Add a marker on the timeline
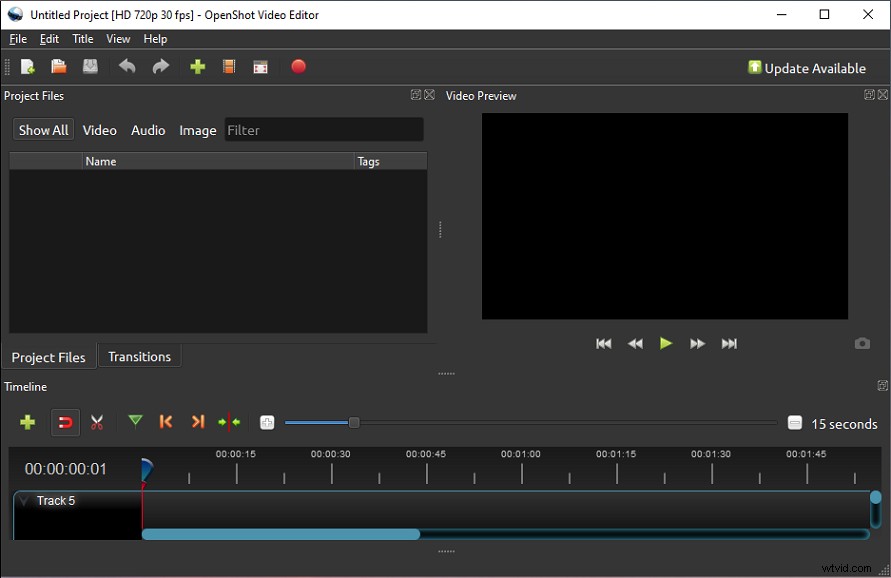891x578 pixels. click(x=135, y=422)
